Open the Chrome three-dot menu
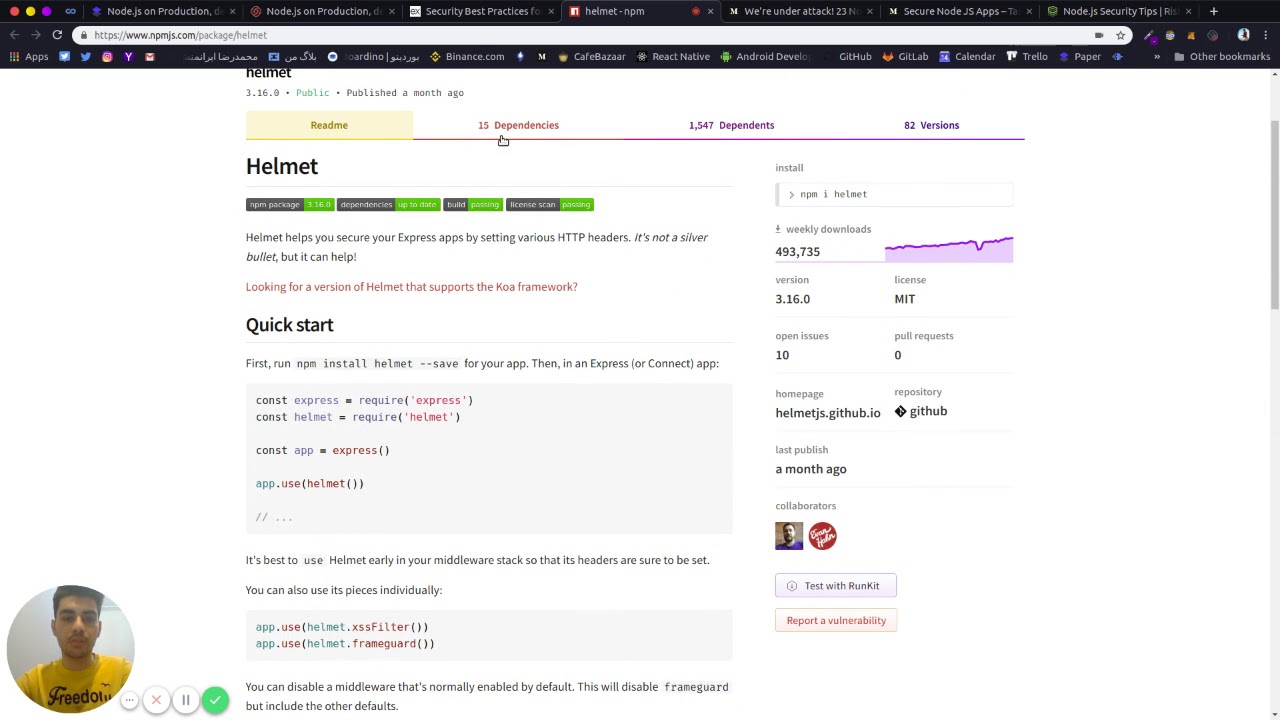This screenshot has height=720, width=1280. [x=1265, y=35]
